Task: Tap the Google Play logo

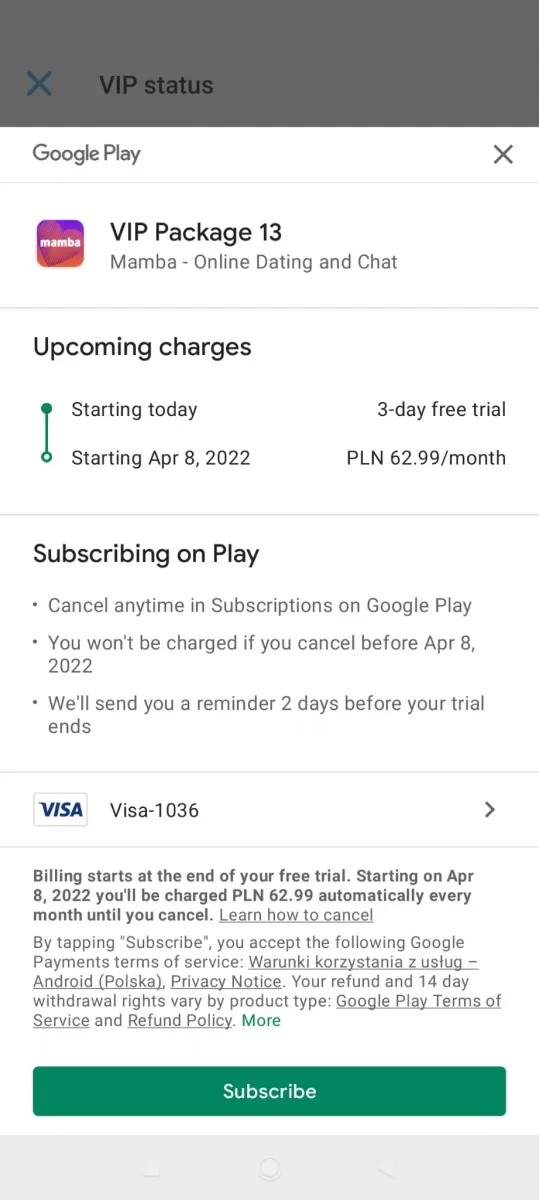Action: (x=87, y=154)
